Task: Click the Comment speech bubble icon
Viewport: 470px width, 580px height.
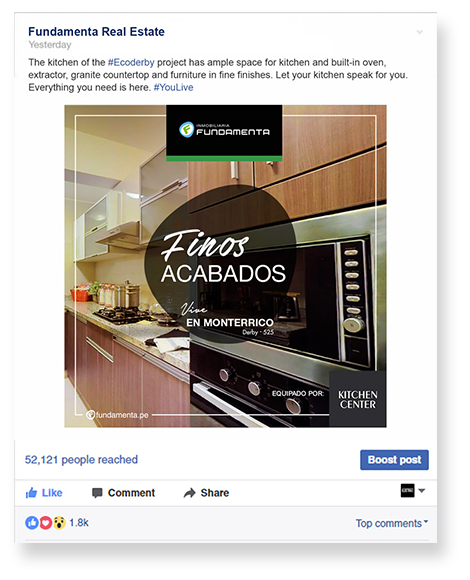Action: [97, 493]
